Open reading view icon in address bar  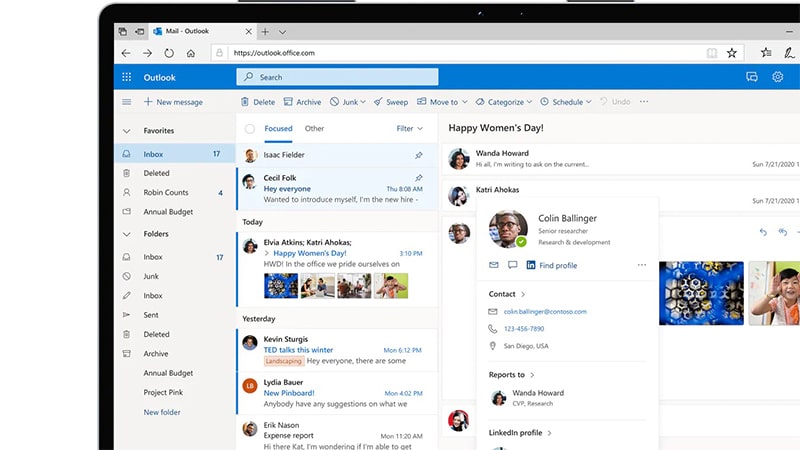pyautogui.click(x=711, y=53)
